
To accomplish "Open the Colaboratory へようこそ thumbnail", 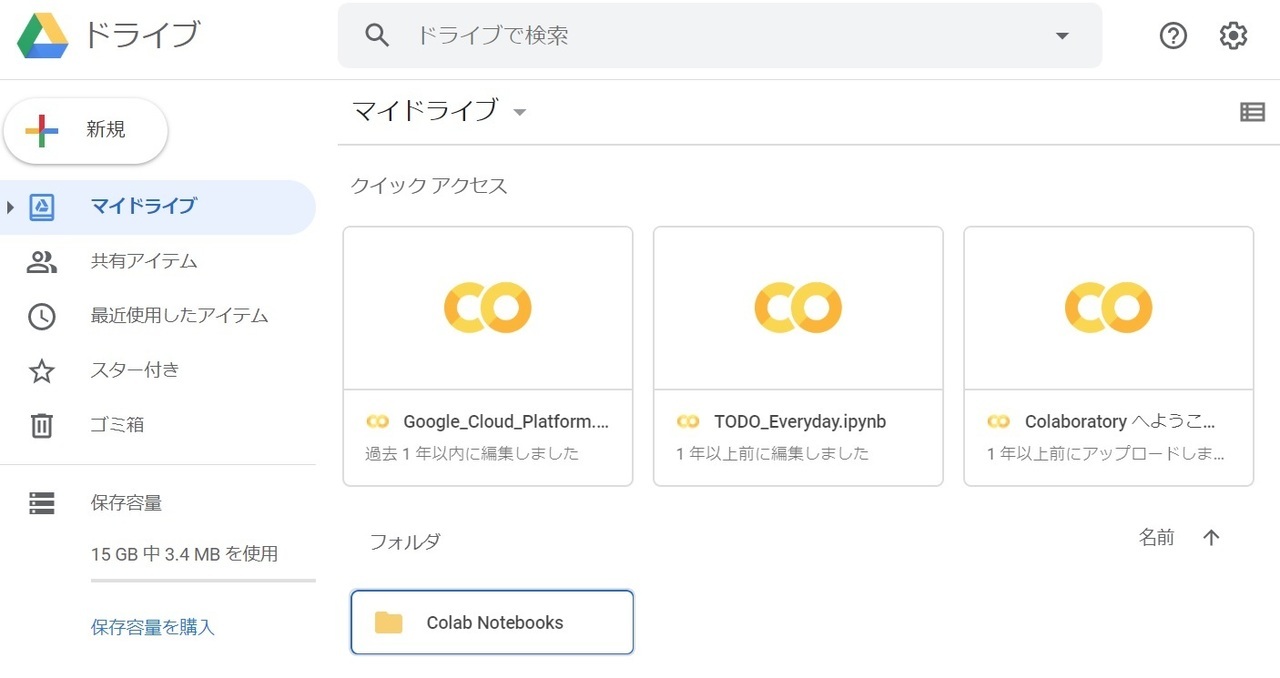I will 1108,308.
